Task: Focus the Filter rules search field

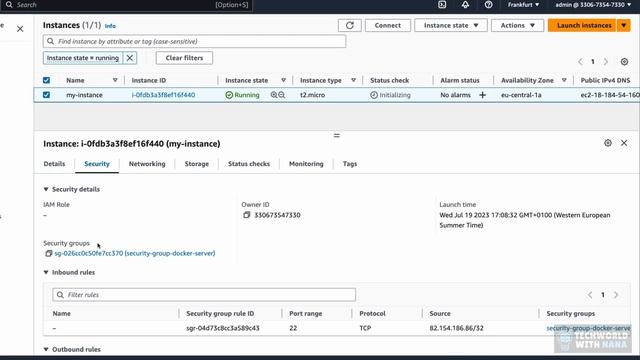Action: [x=204, y=295]
